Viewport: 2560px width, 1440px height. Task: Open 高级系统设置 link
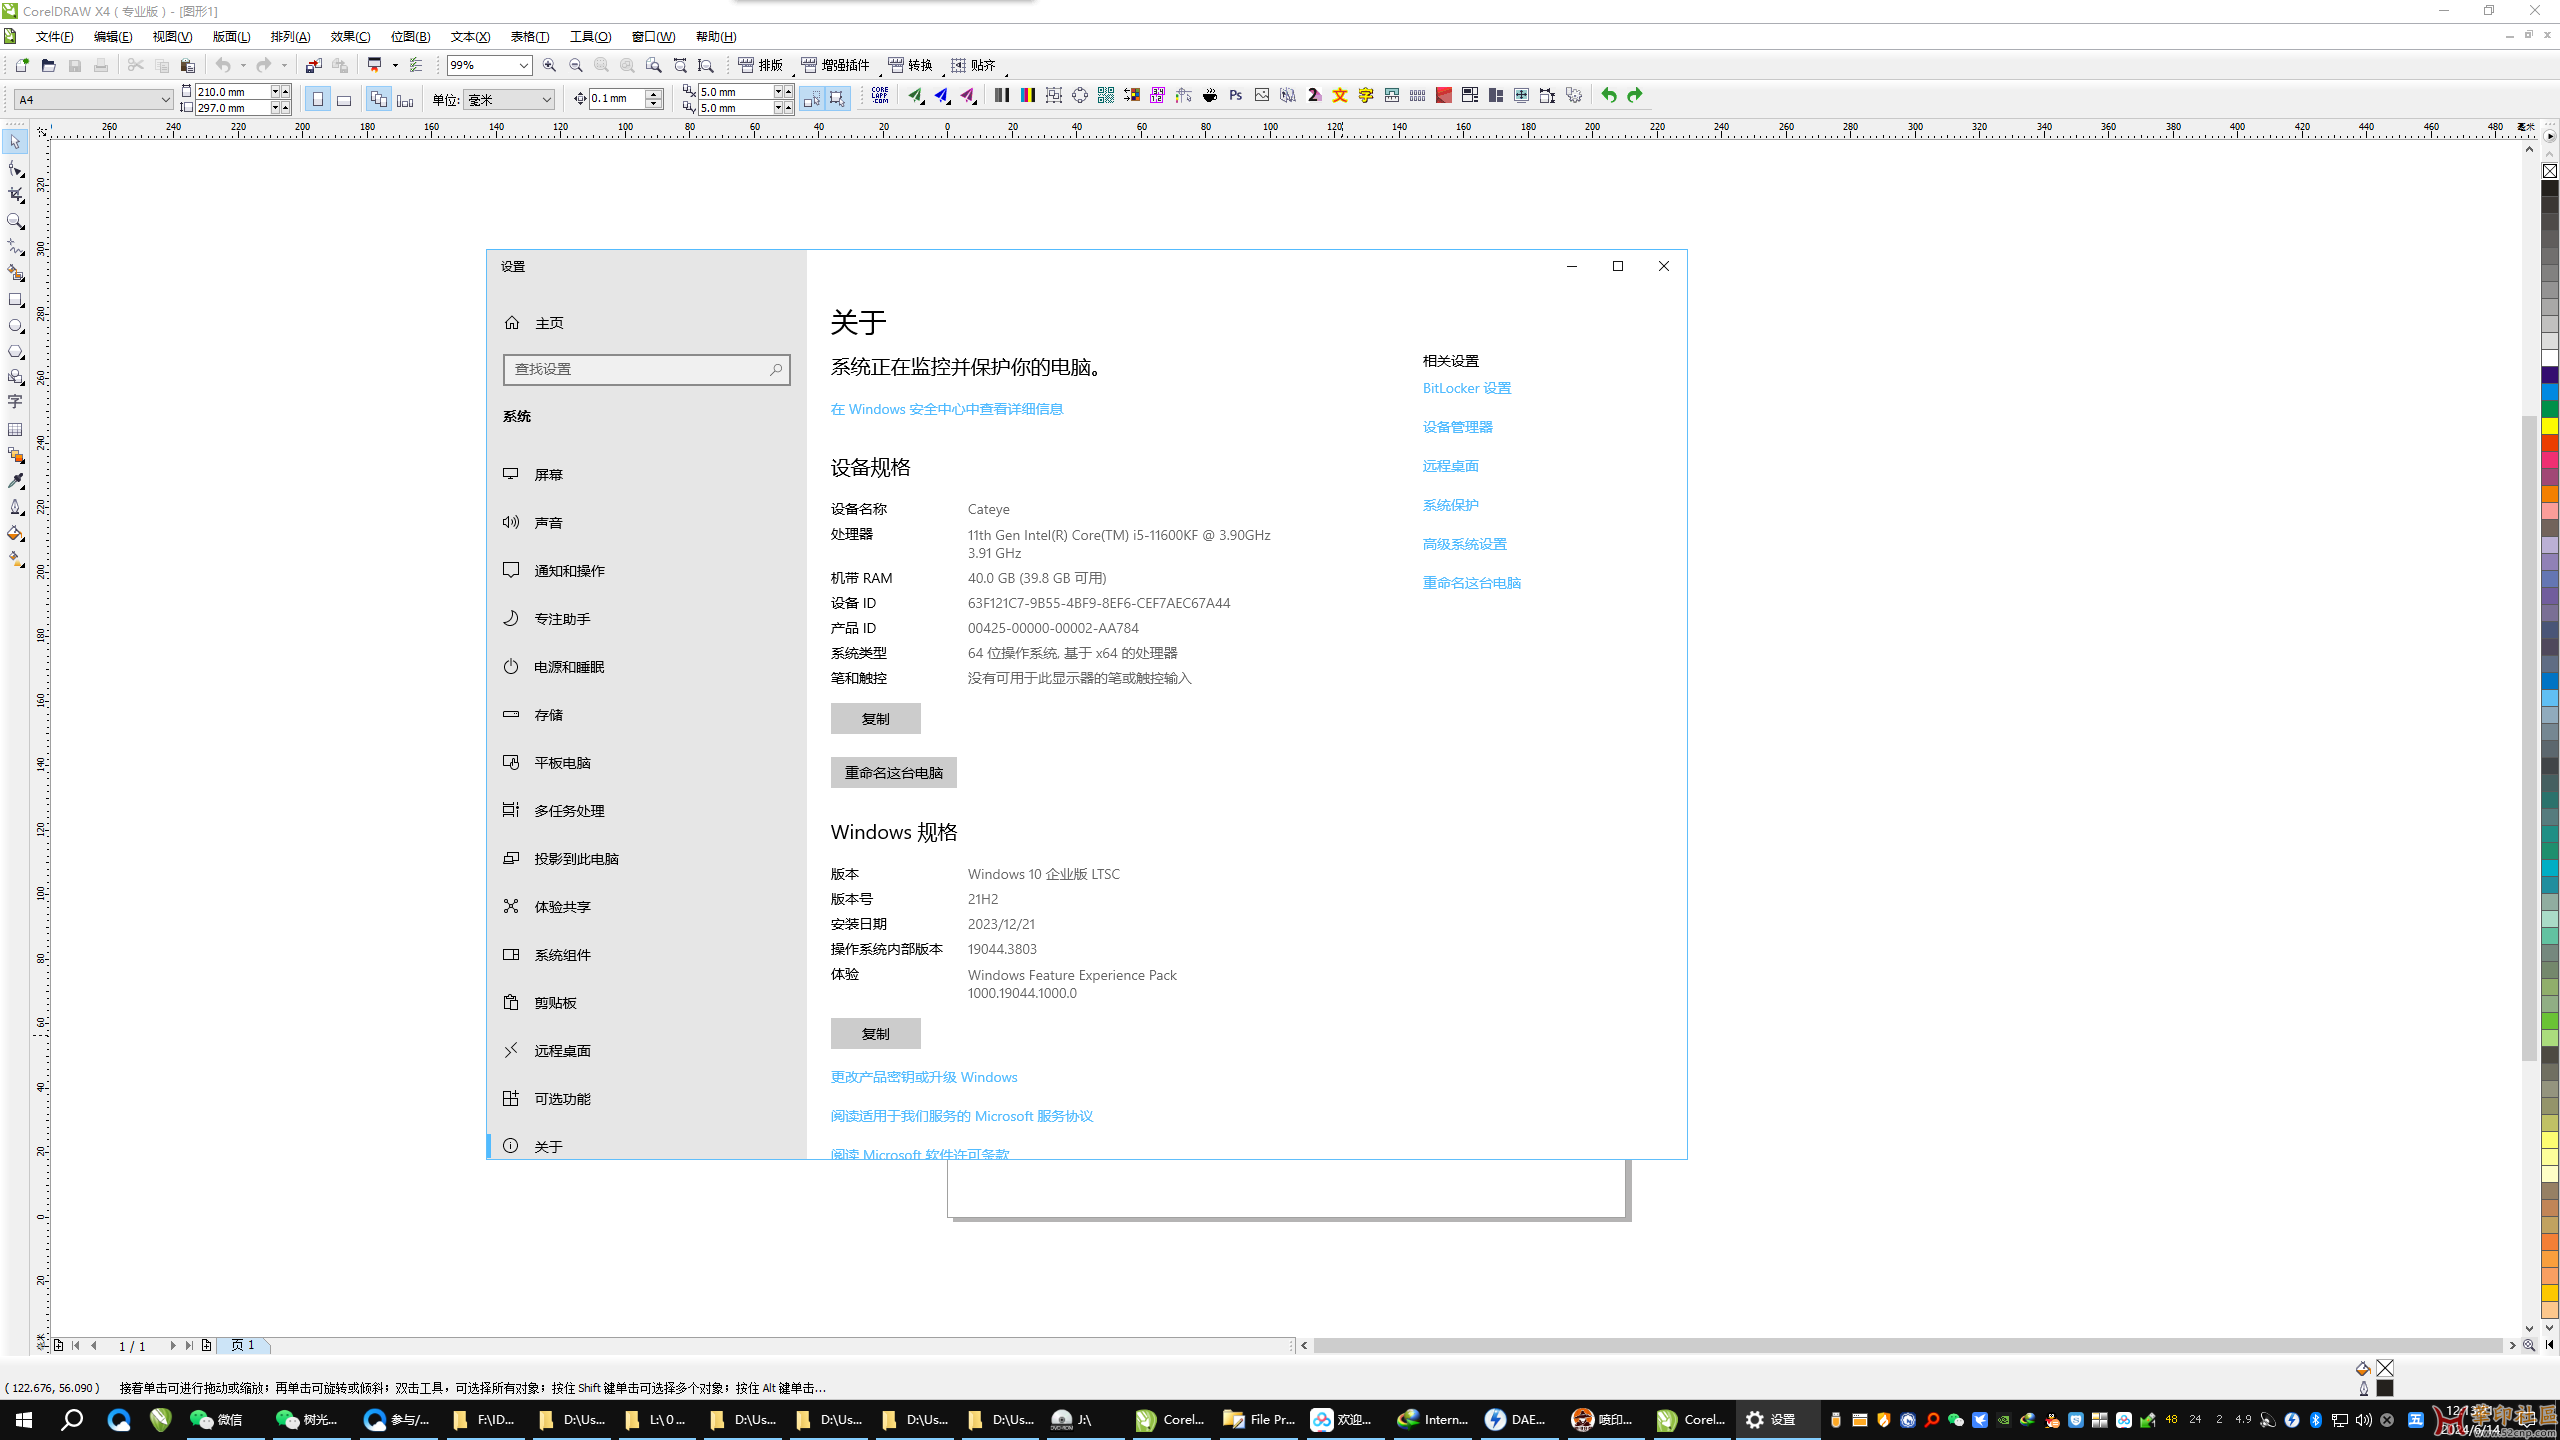pyautogui.click(x=1464, y=544)
